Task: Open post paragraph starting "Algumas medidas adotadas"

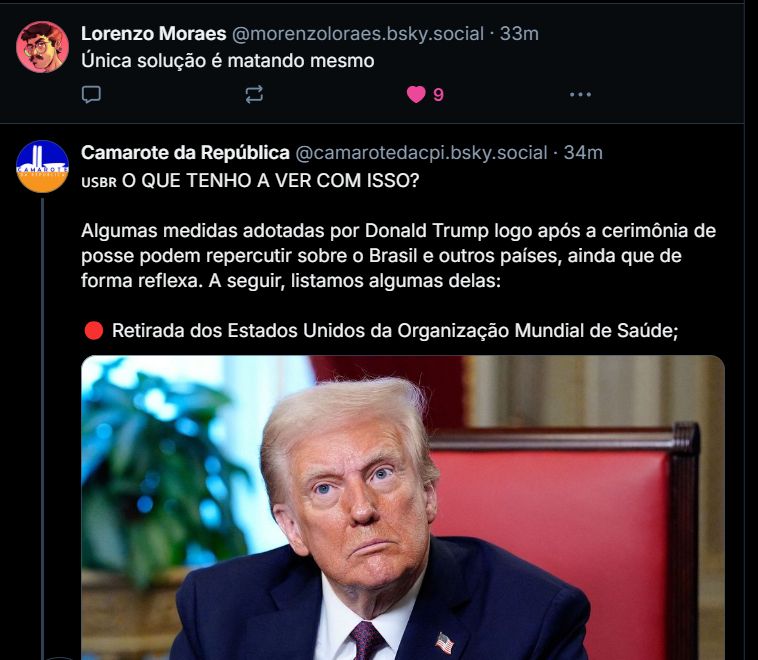Action: pos(398,255)
